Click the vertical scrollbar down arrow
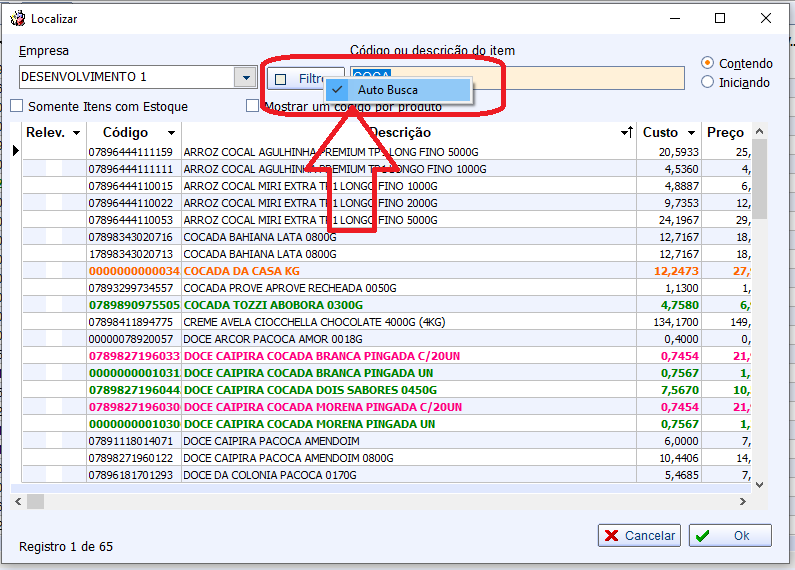The height and width of the screenshot is (570, 795). (759, 484)
